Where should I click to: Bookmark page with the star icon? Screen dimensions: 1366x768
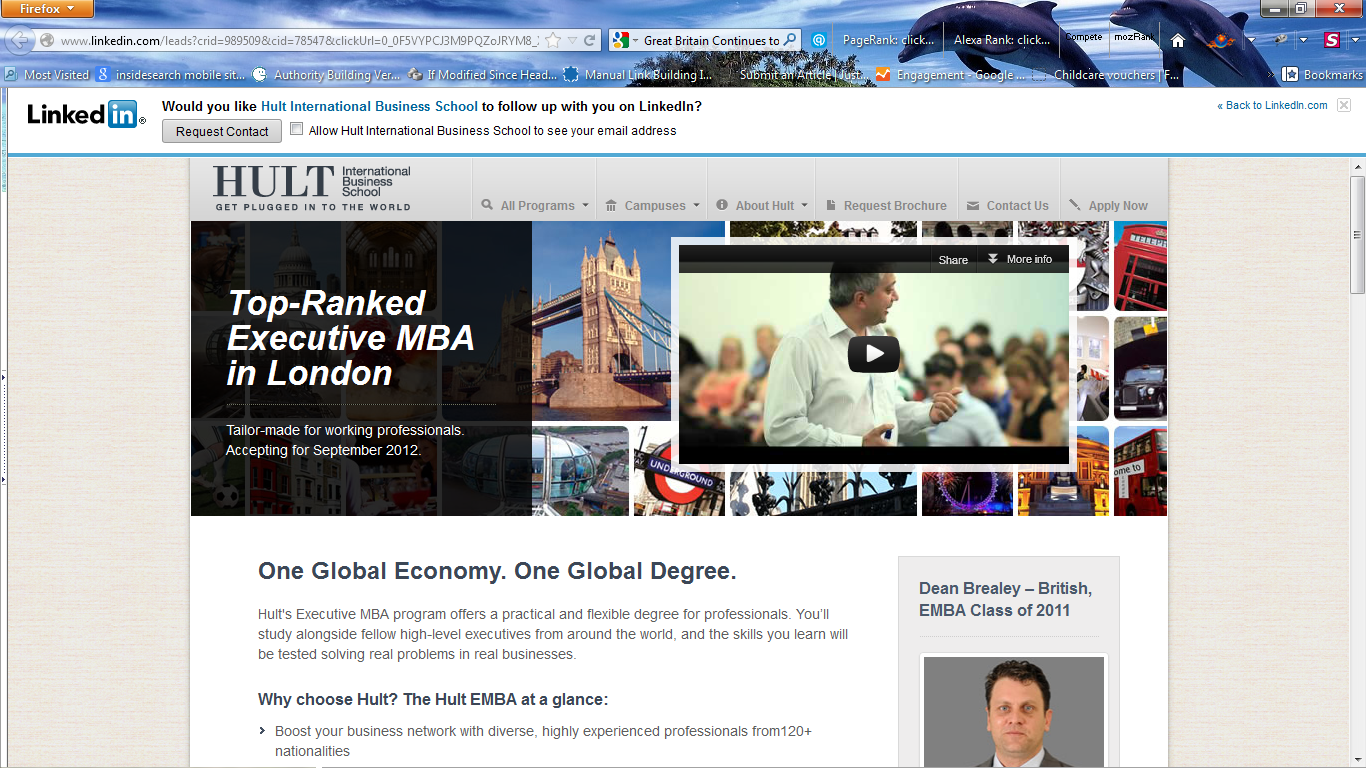tap(553, 41)
